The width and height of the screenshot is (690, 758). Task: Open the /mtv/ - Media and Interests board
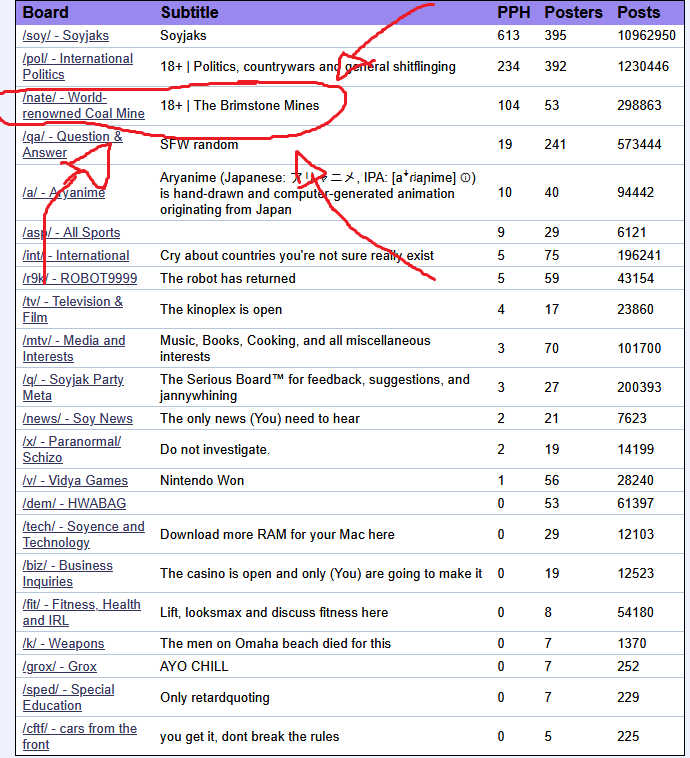74,349
